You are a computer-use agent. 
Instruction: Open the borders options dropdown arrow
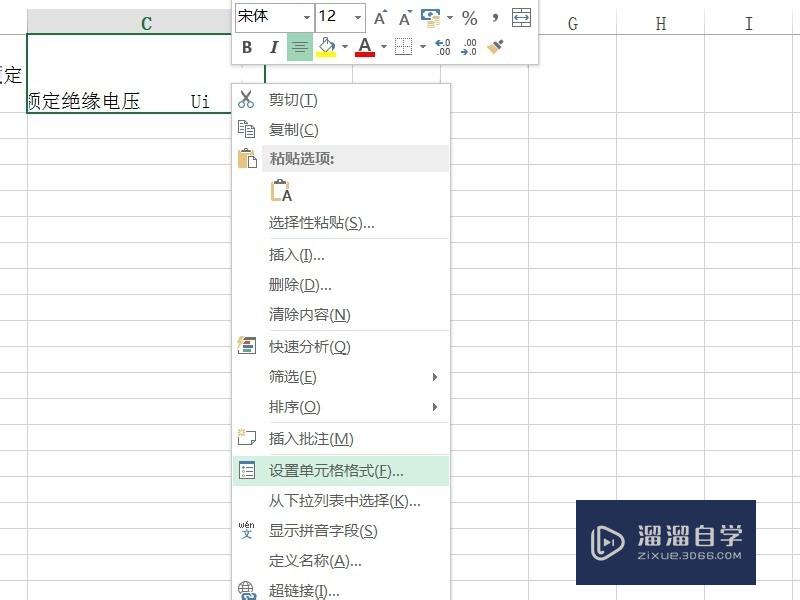pyautogui.click(x=422, y=46)
